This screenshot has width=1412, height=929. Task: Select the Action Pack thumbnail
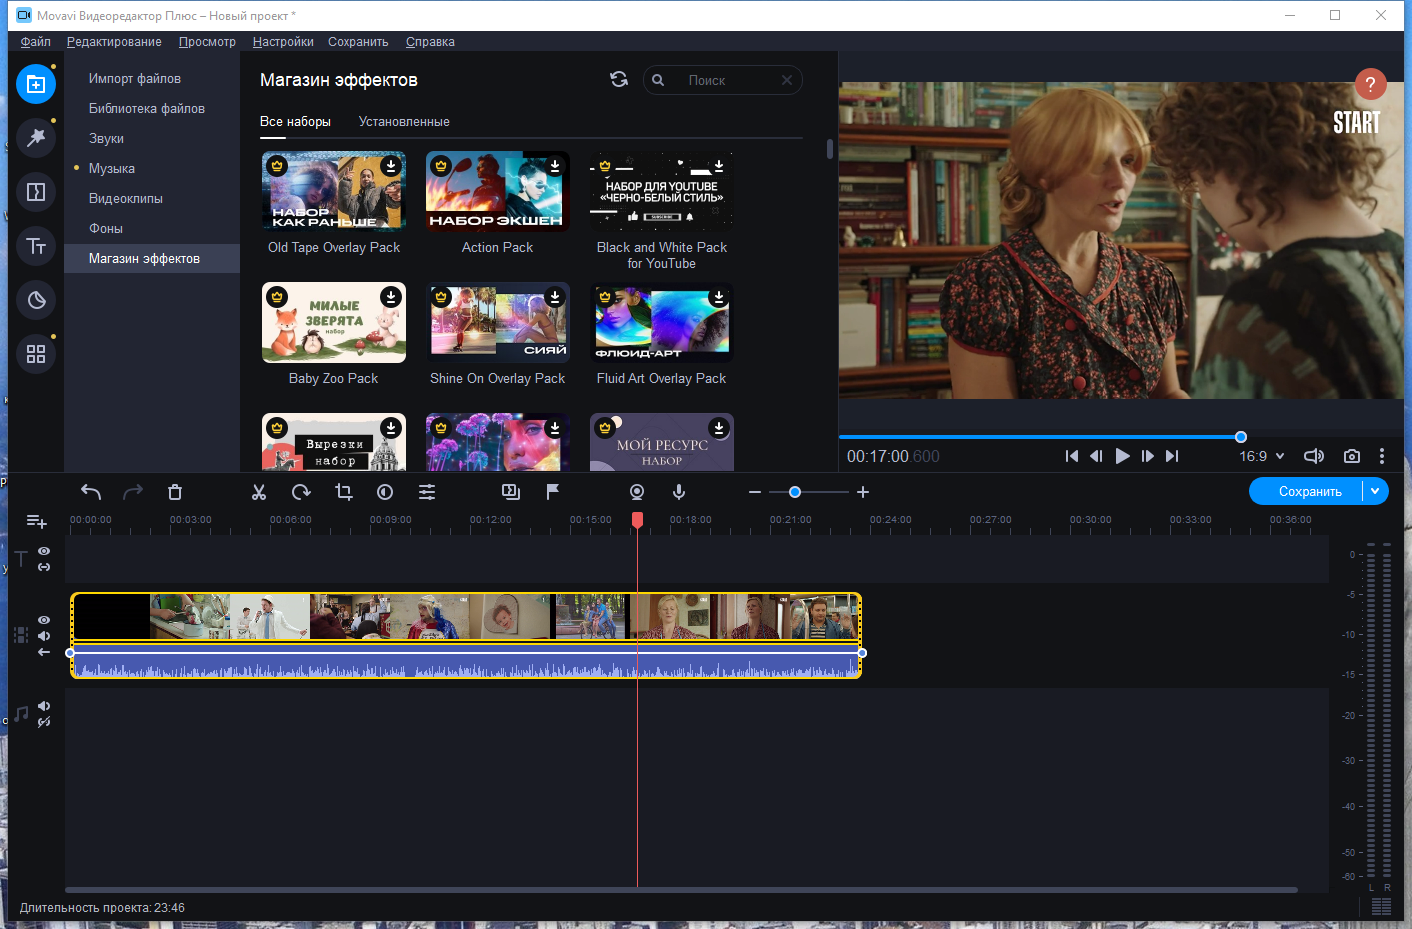(498, 191)
